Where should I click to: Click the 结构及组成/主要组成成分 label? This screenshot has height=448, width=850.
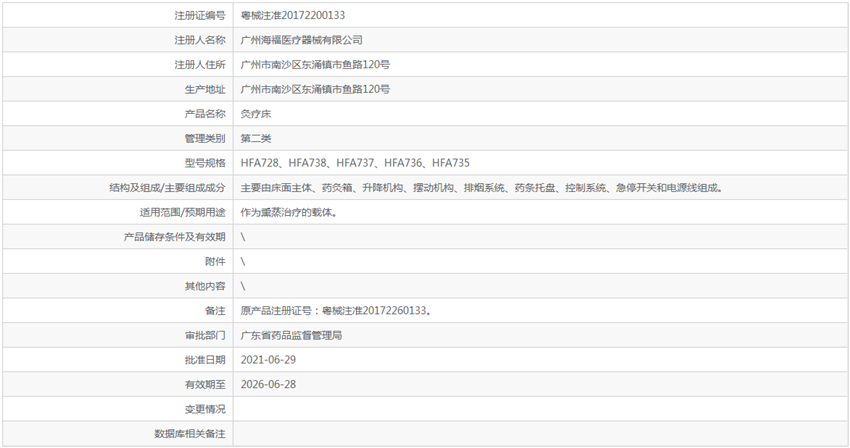(x=168, y=188)
